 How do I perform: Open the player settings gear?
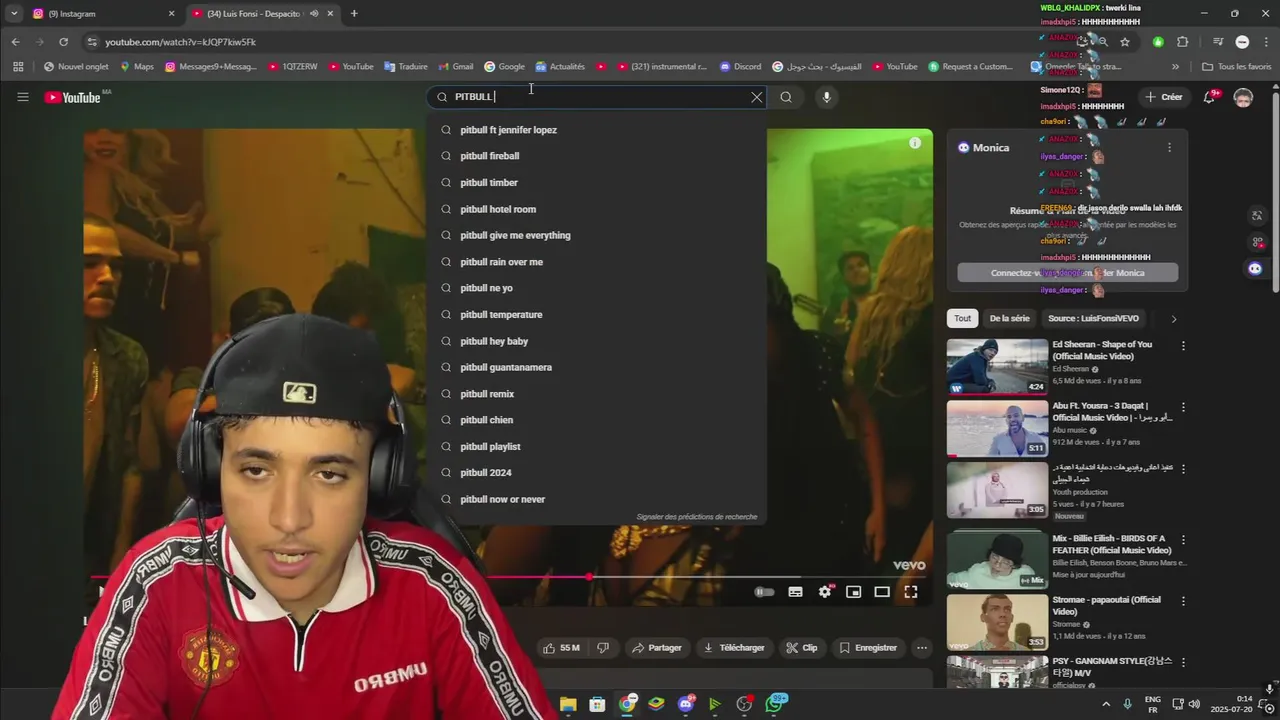(x=825, y=592)
